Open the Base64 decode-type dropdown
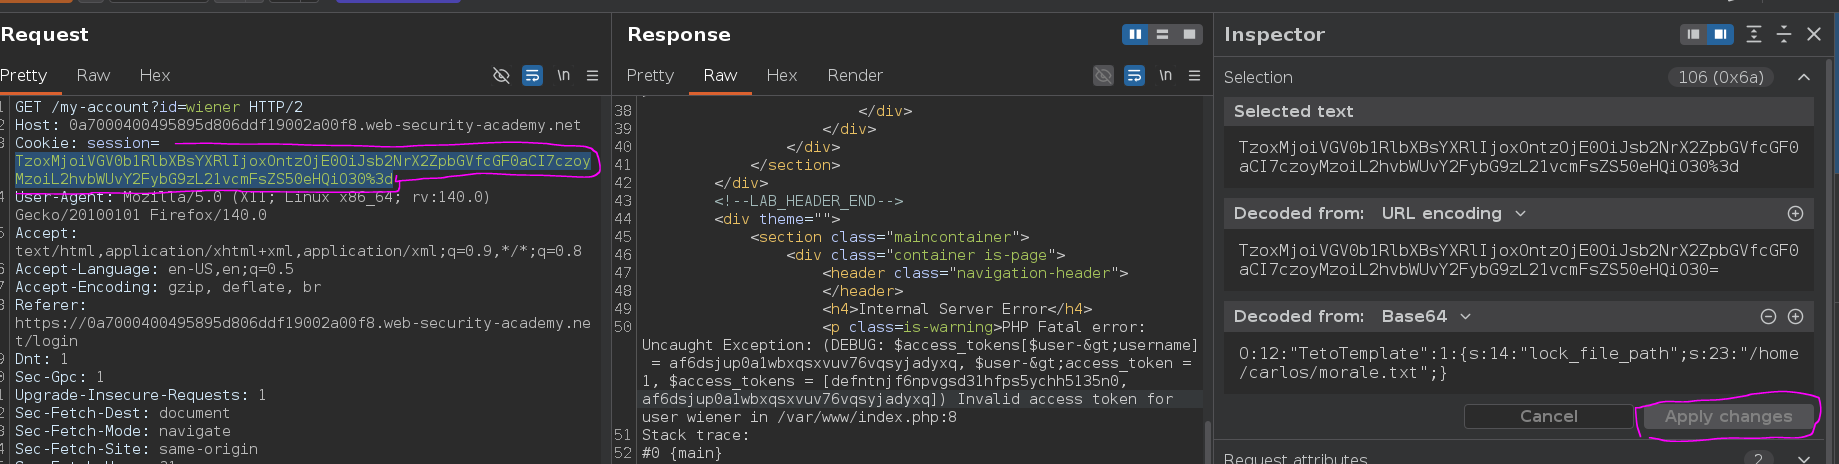This screenshot has height=464, width=1839. [1427, 316]
